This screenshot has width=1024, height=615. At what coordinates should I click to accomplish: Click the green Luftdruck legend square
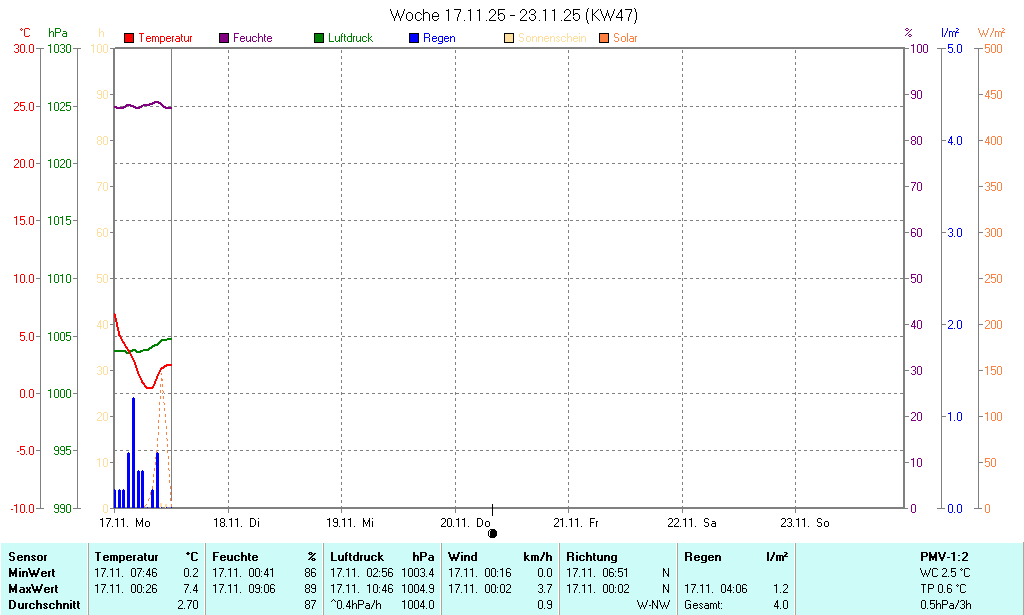pos(319,38)
